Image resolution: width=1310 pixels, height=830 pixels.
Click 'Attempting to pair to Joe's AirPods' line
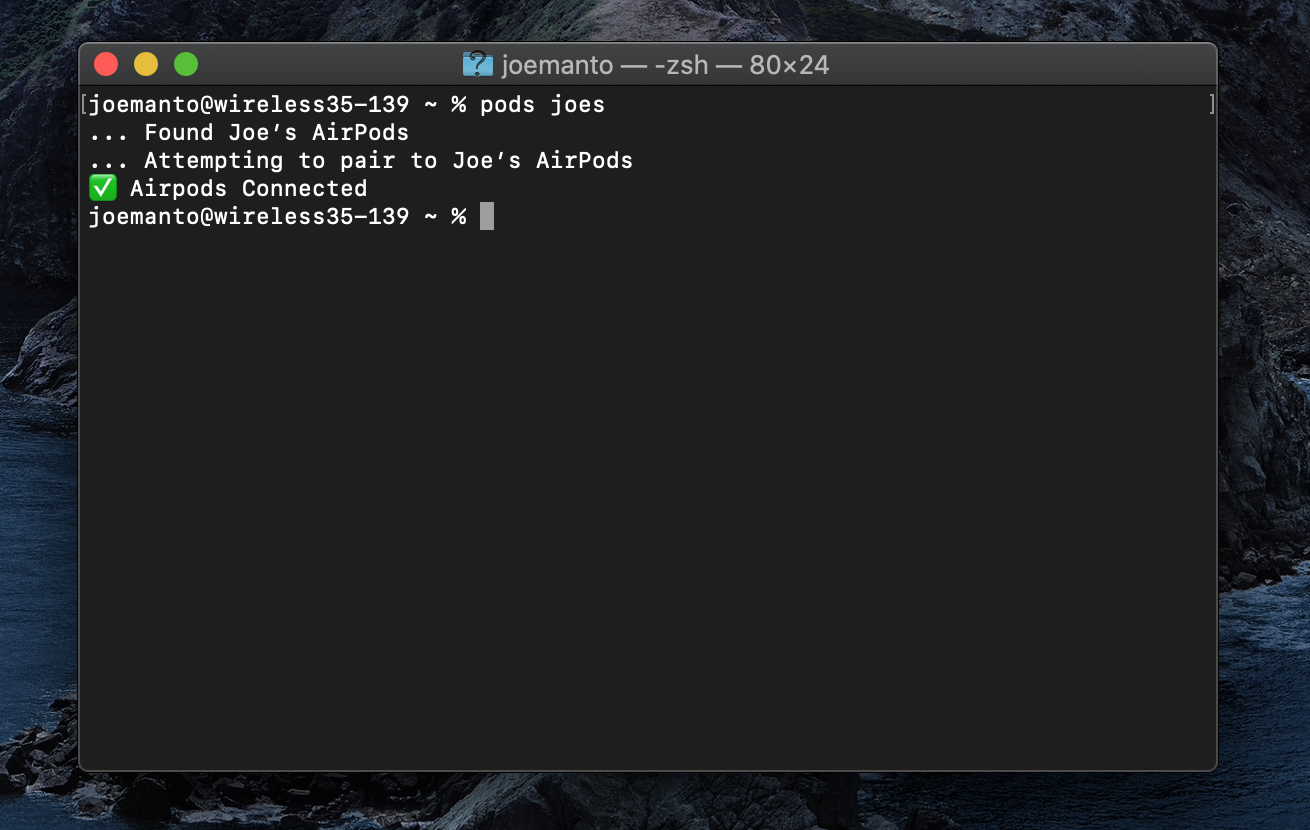pyautogui.click(x=389, y=161)
